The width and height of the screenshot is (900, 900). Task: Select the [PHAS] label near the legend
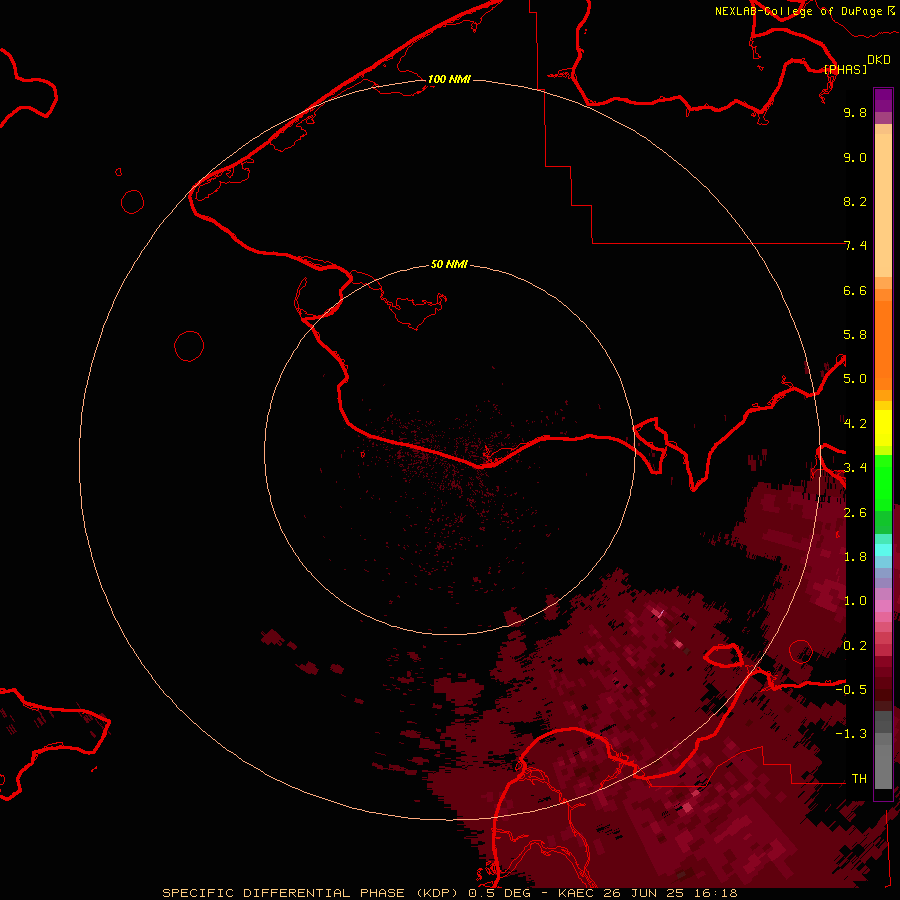(x=845, y=69)
